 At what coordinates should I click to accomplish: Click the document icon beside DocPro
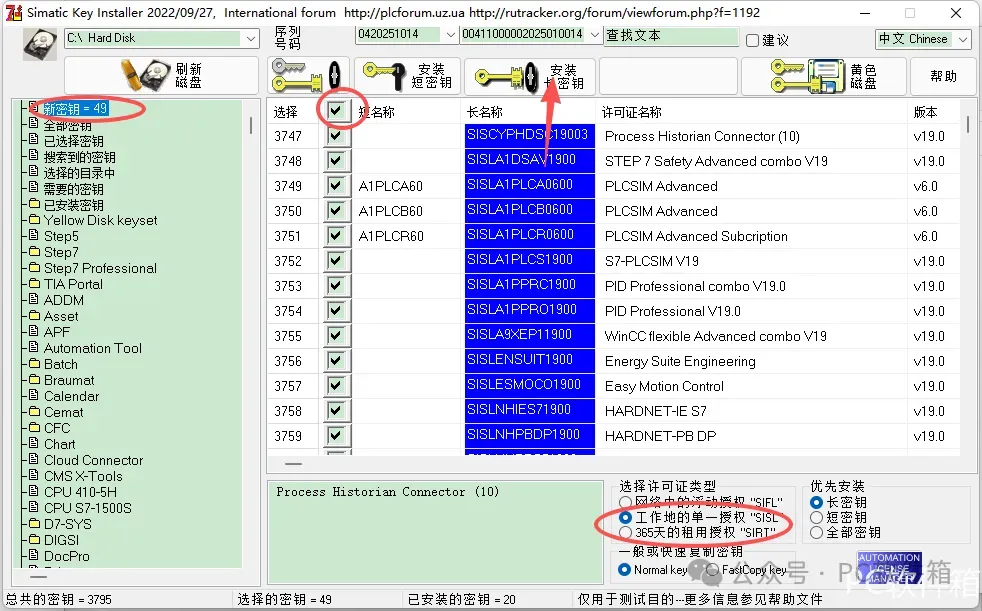(34, 555)
